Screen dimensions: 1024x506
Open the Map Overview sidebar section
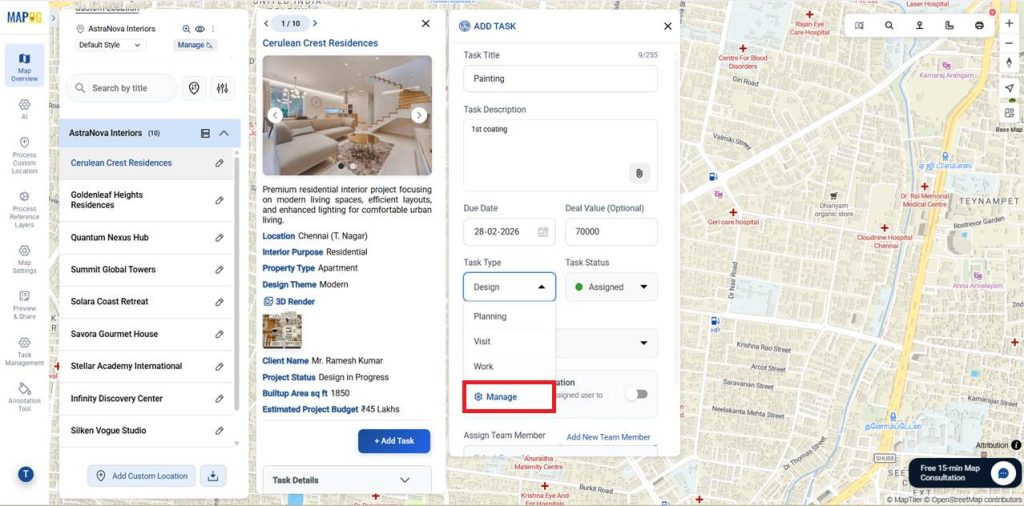[24, 65]
